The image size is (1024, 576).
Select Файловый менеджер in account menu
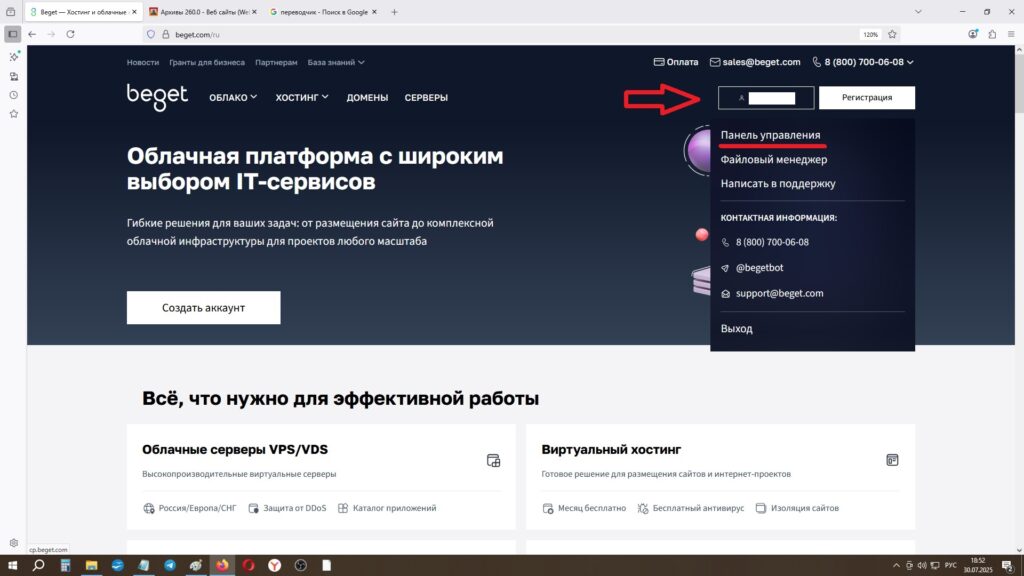[774, 159]
